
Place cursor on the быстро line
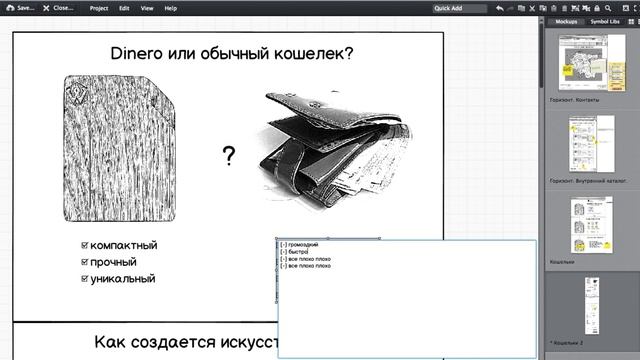coord(294,252)
